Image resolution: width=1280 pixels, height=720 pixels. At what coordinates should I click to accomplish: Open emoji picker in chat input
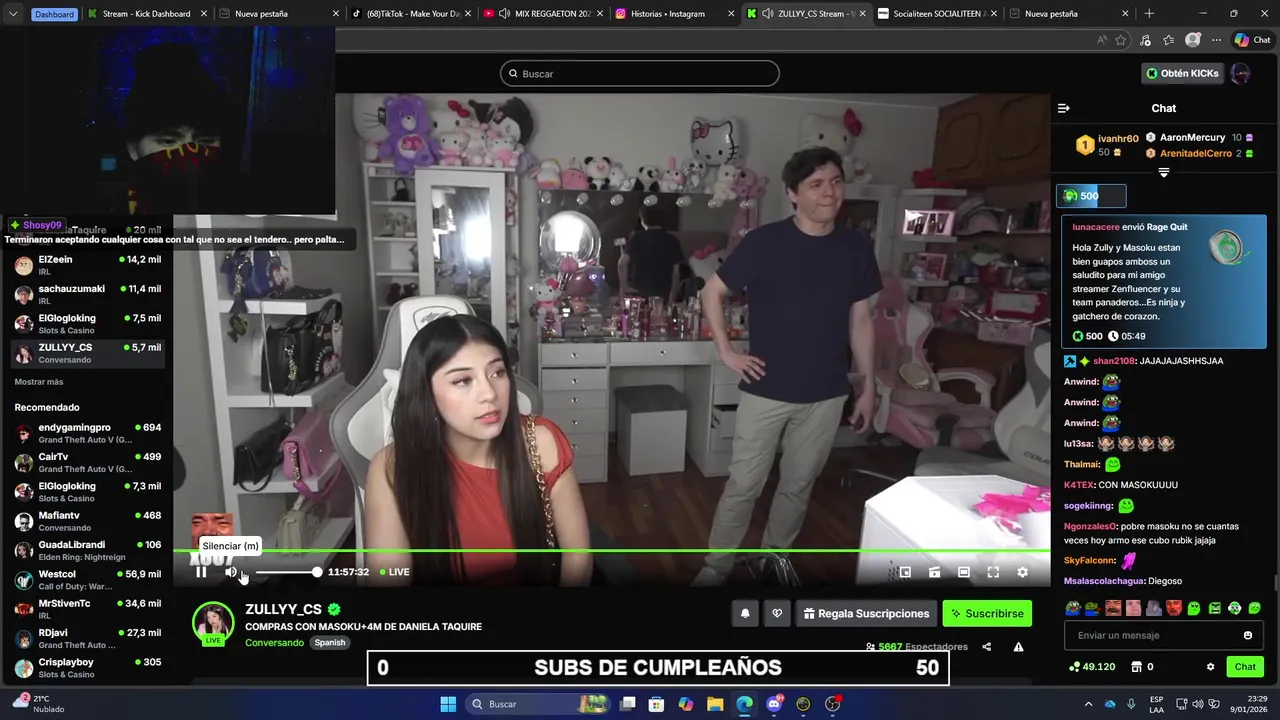1248,635
